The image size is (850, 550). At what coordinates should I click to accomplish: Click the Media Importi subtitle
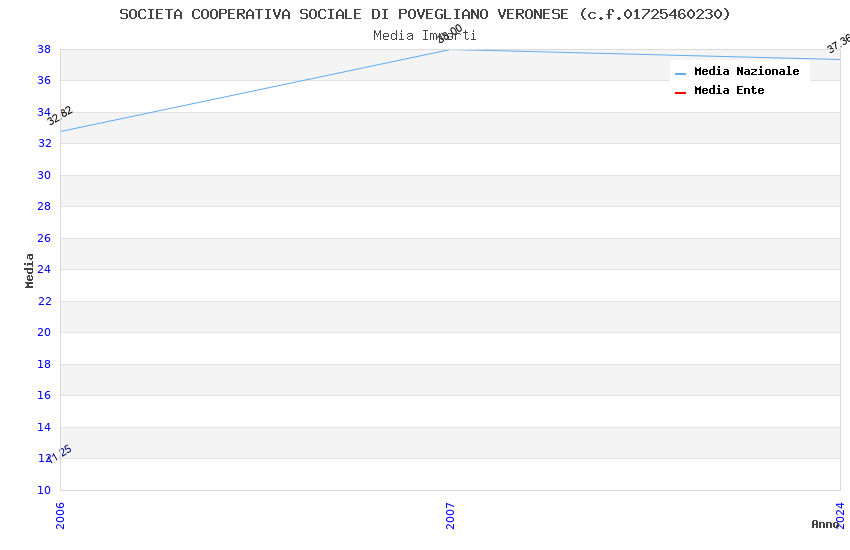coord(424,35)
